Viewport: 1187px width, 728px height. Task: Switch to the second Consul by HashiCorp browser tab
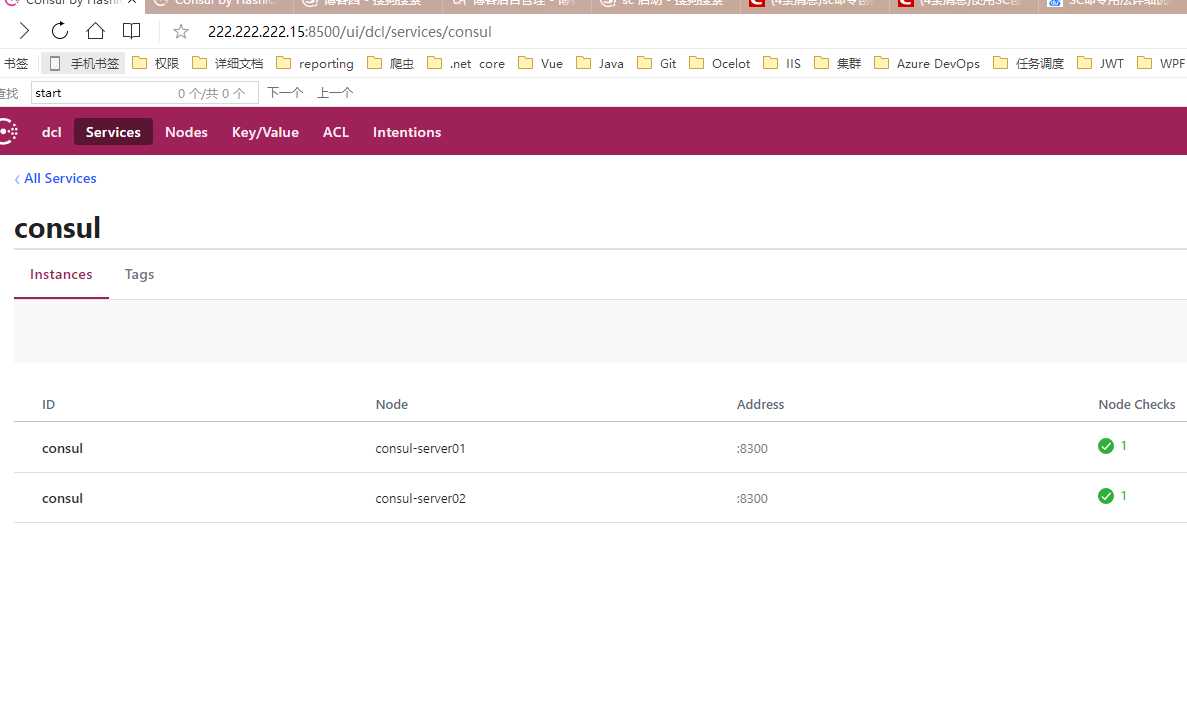click(x=219, y=4)
